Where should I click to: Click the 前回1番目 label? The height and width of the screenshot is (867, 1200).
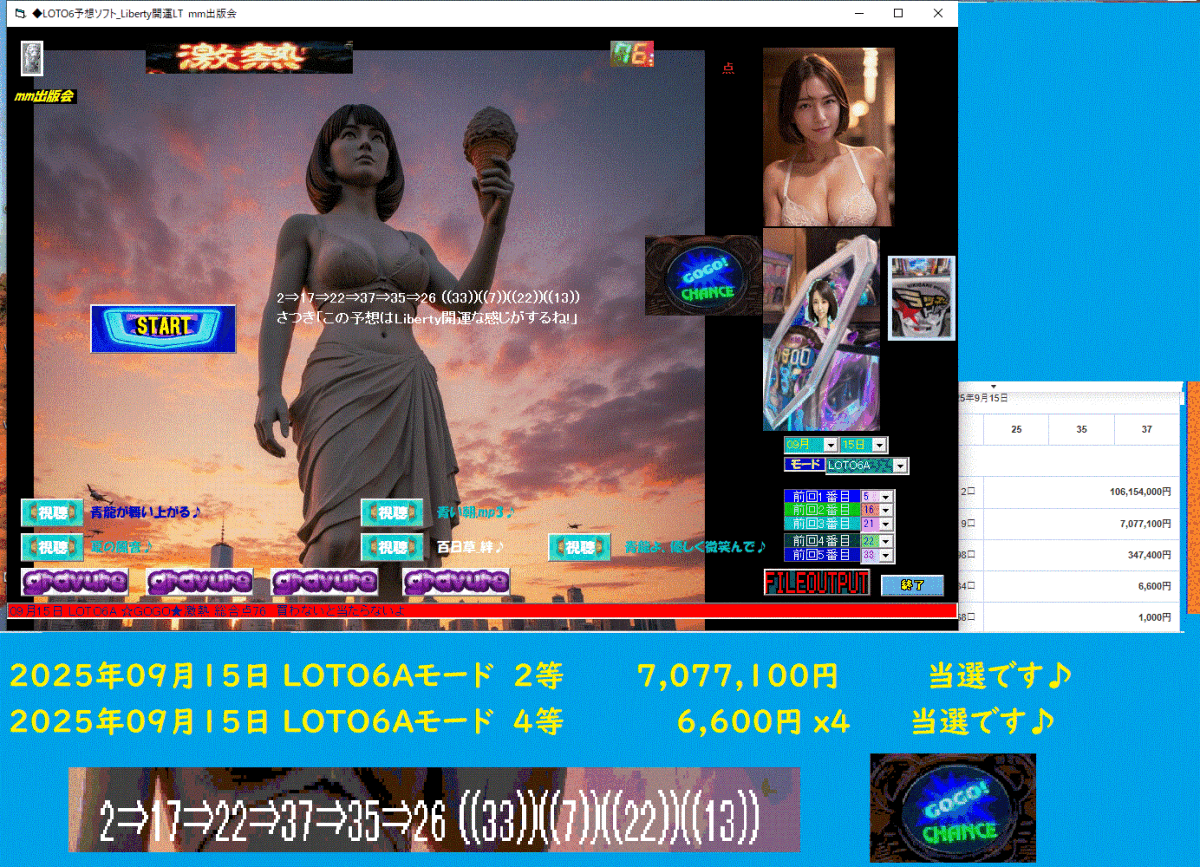click(x=821, y=497)
